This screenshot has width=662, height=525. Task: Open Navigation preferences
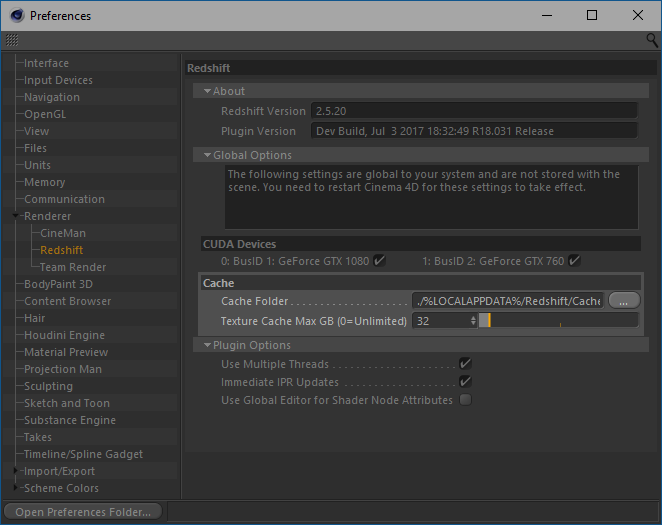click(52, 97)
